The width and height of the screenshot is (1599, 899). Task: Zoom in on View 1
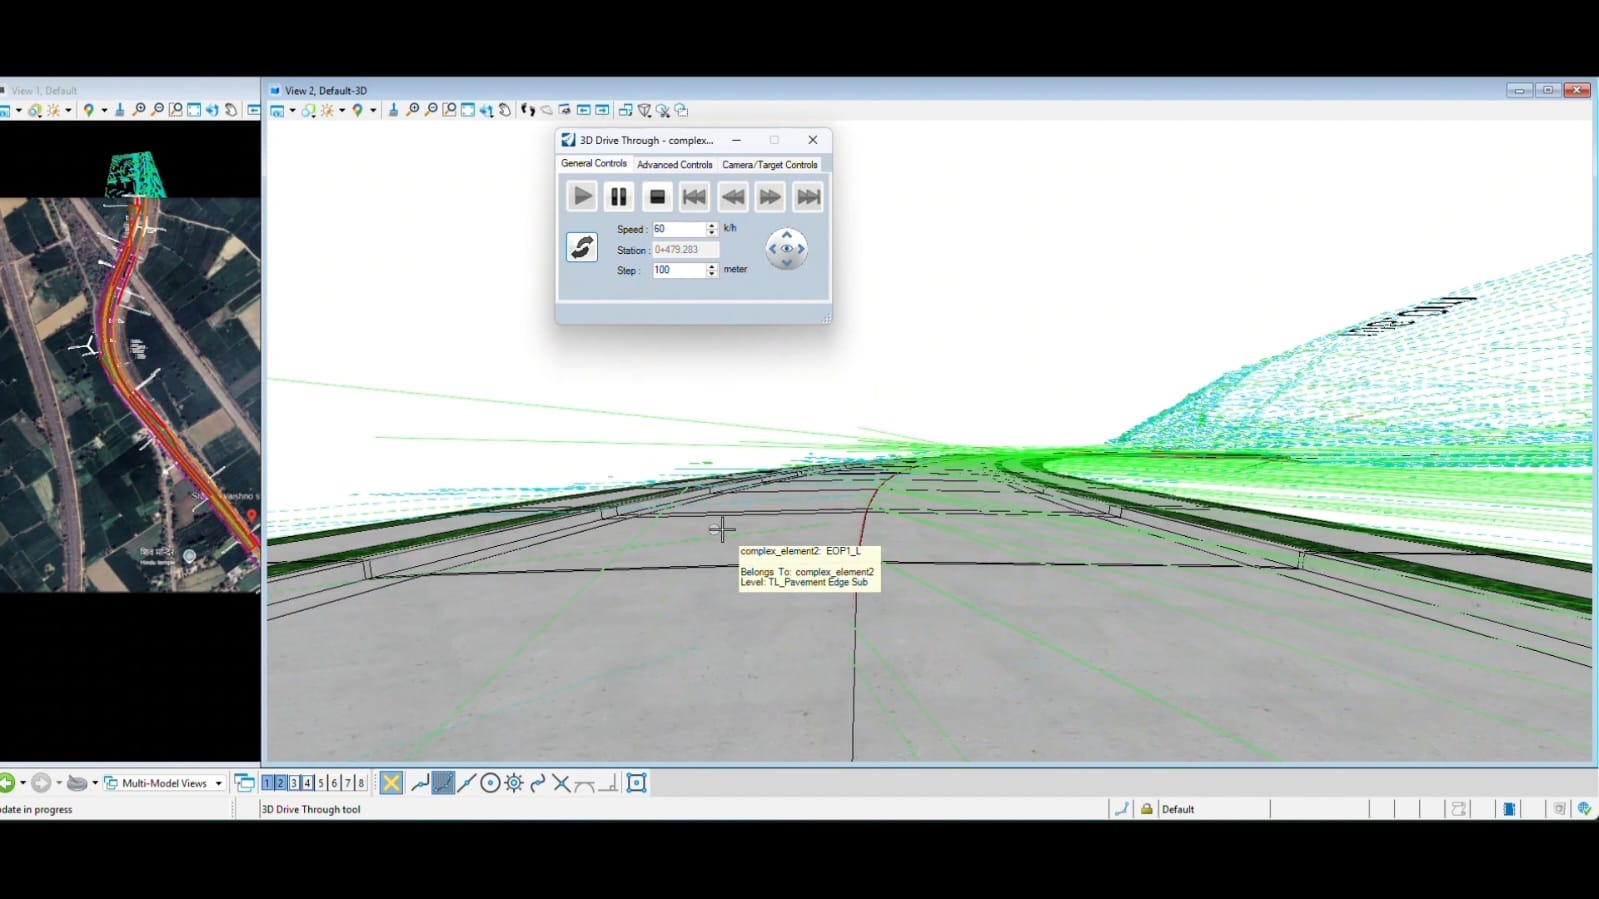tap(139, 110)
